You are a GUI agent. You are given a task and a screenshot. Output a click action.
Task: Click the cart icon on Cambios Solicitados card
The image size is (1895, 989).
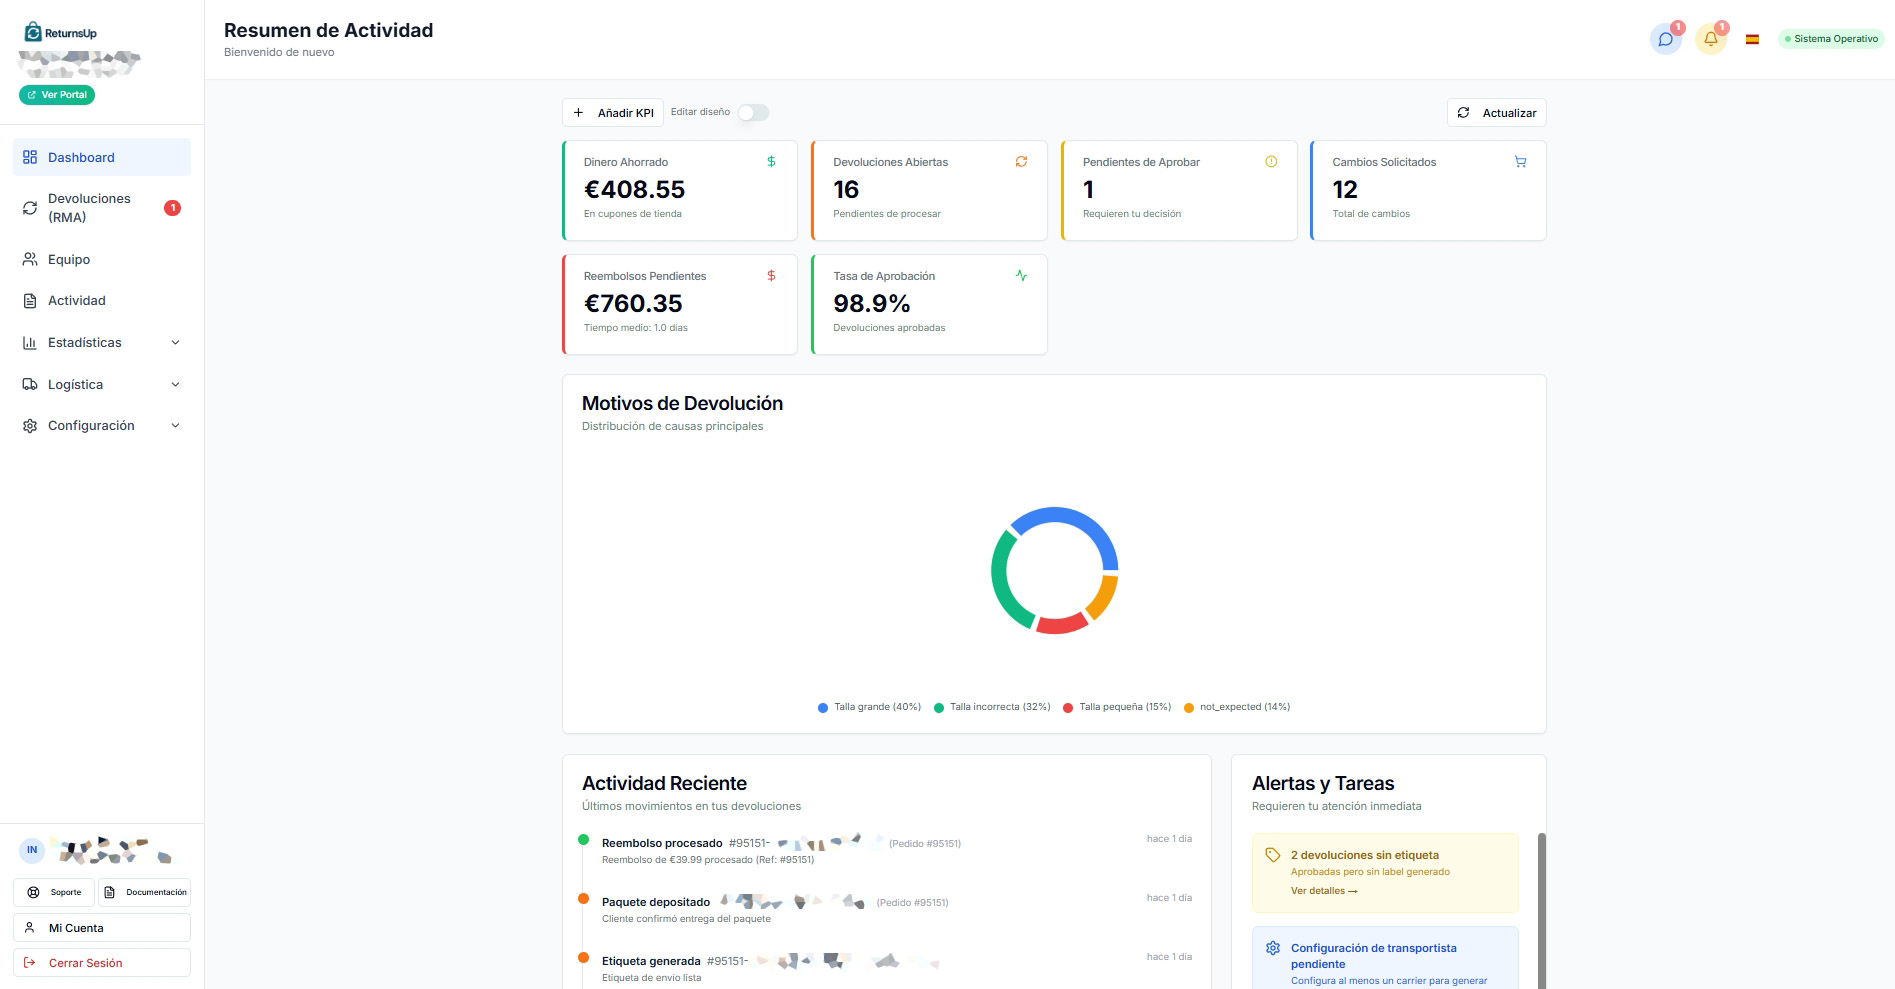1520,161
